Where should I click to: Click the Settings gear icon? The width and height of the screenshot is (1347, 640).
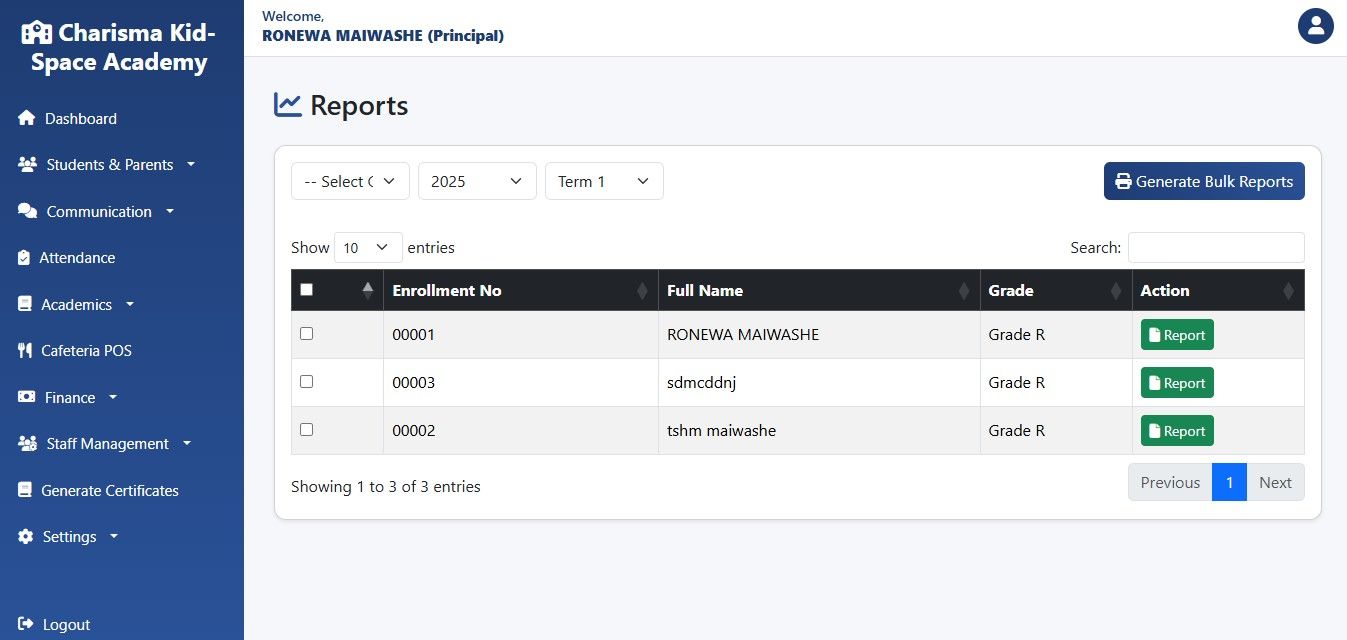tap(26, 537)
